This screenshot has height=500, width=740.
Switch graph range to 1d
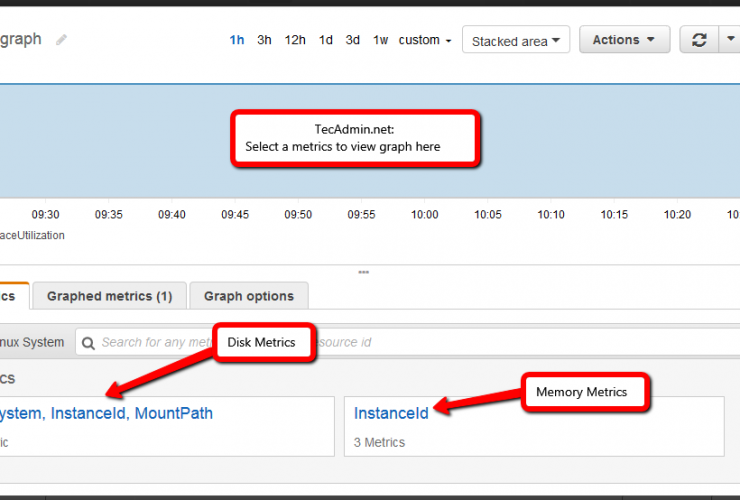326,40
